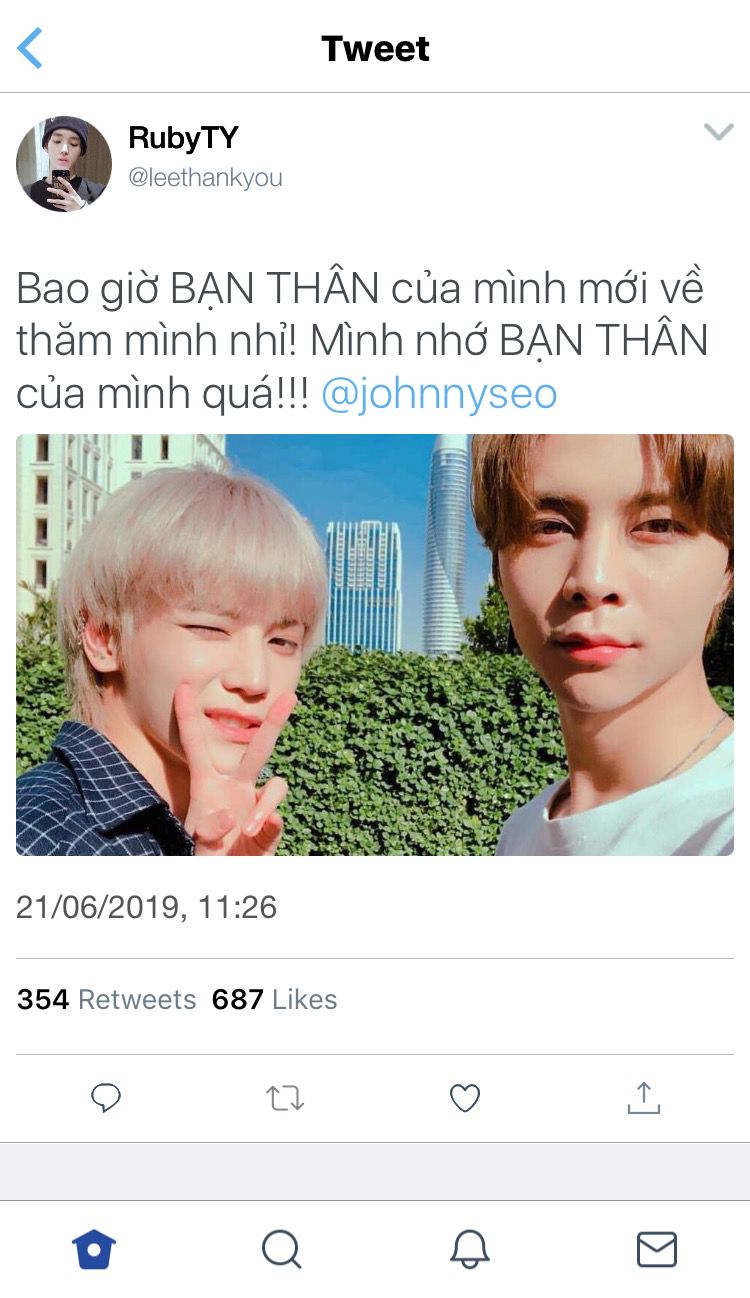Screen dimensions: 750x1298
Task: Open the Notifications bell tab
Action: [469, 1249]
